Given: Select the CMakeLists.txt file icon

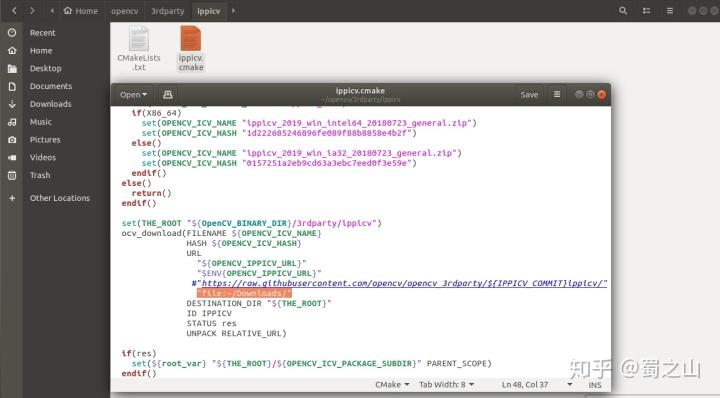Looking at the screenshot, I should coord(139,39).
